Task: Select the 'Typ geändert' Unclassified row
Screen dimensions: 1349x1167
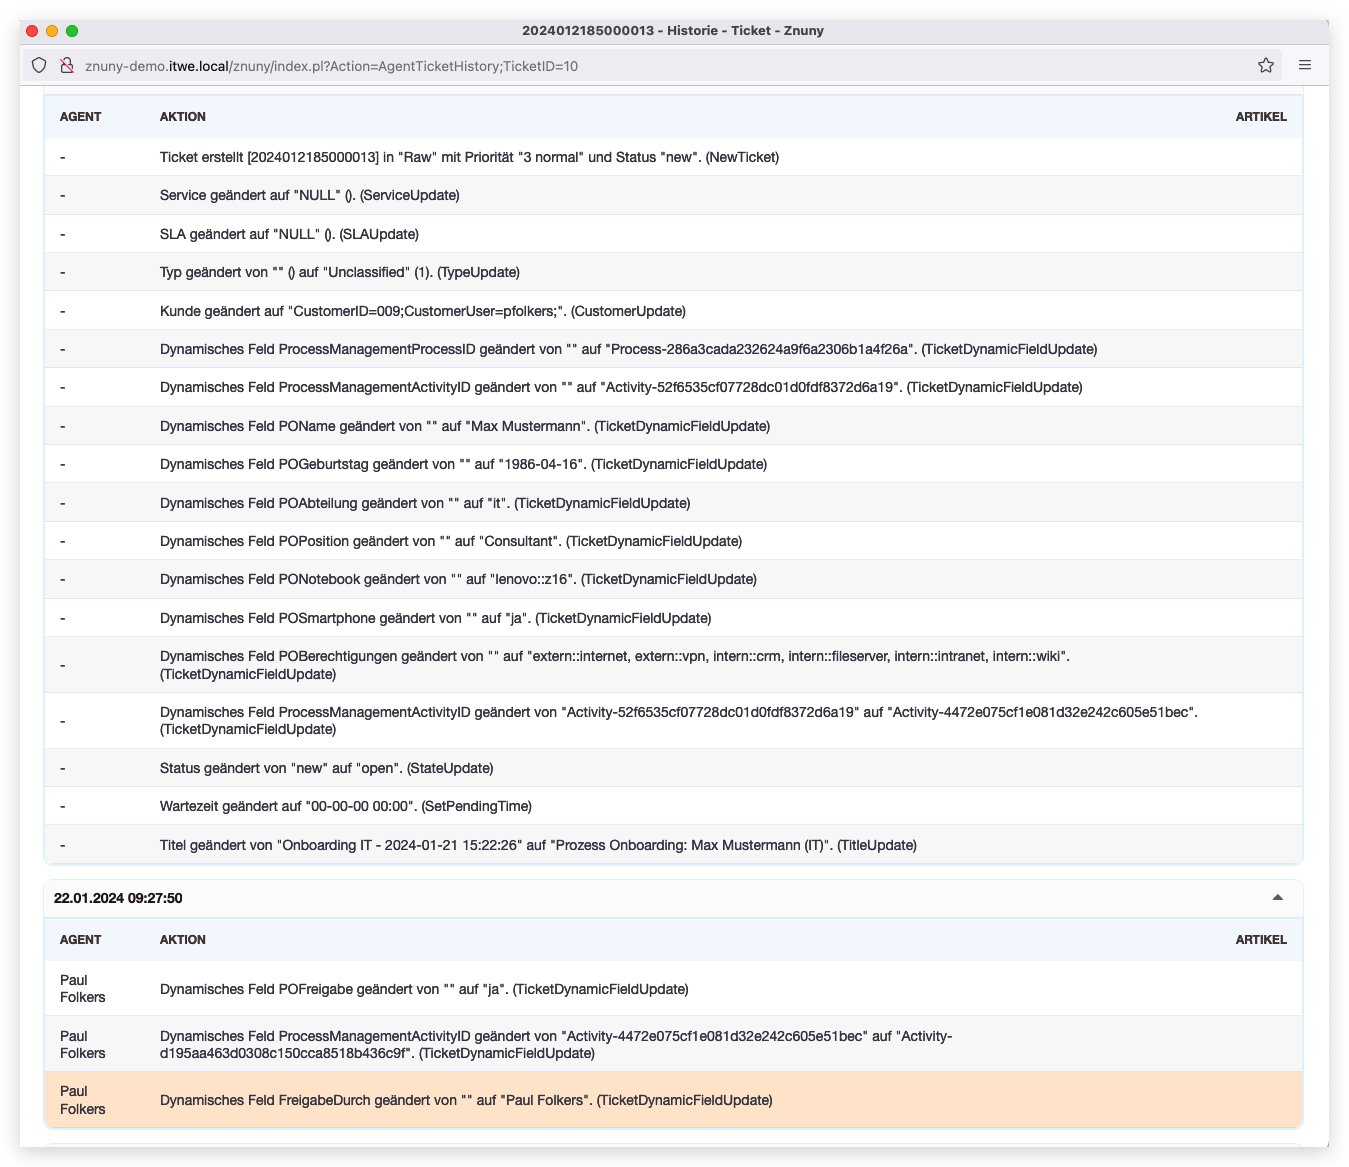Action: [x=673, y=272]
